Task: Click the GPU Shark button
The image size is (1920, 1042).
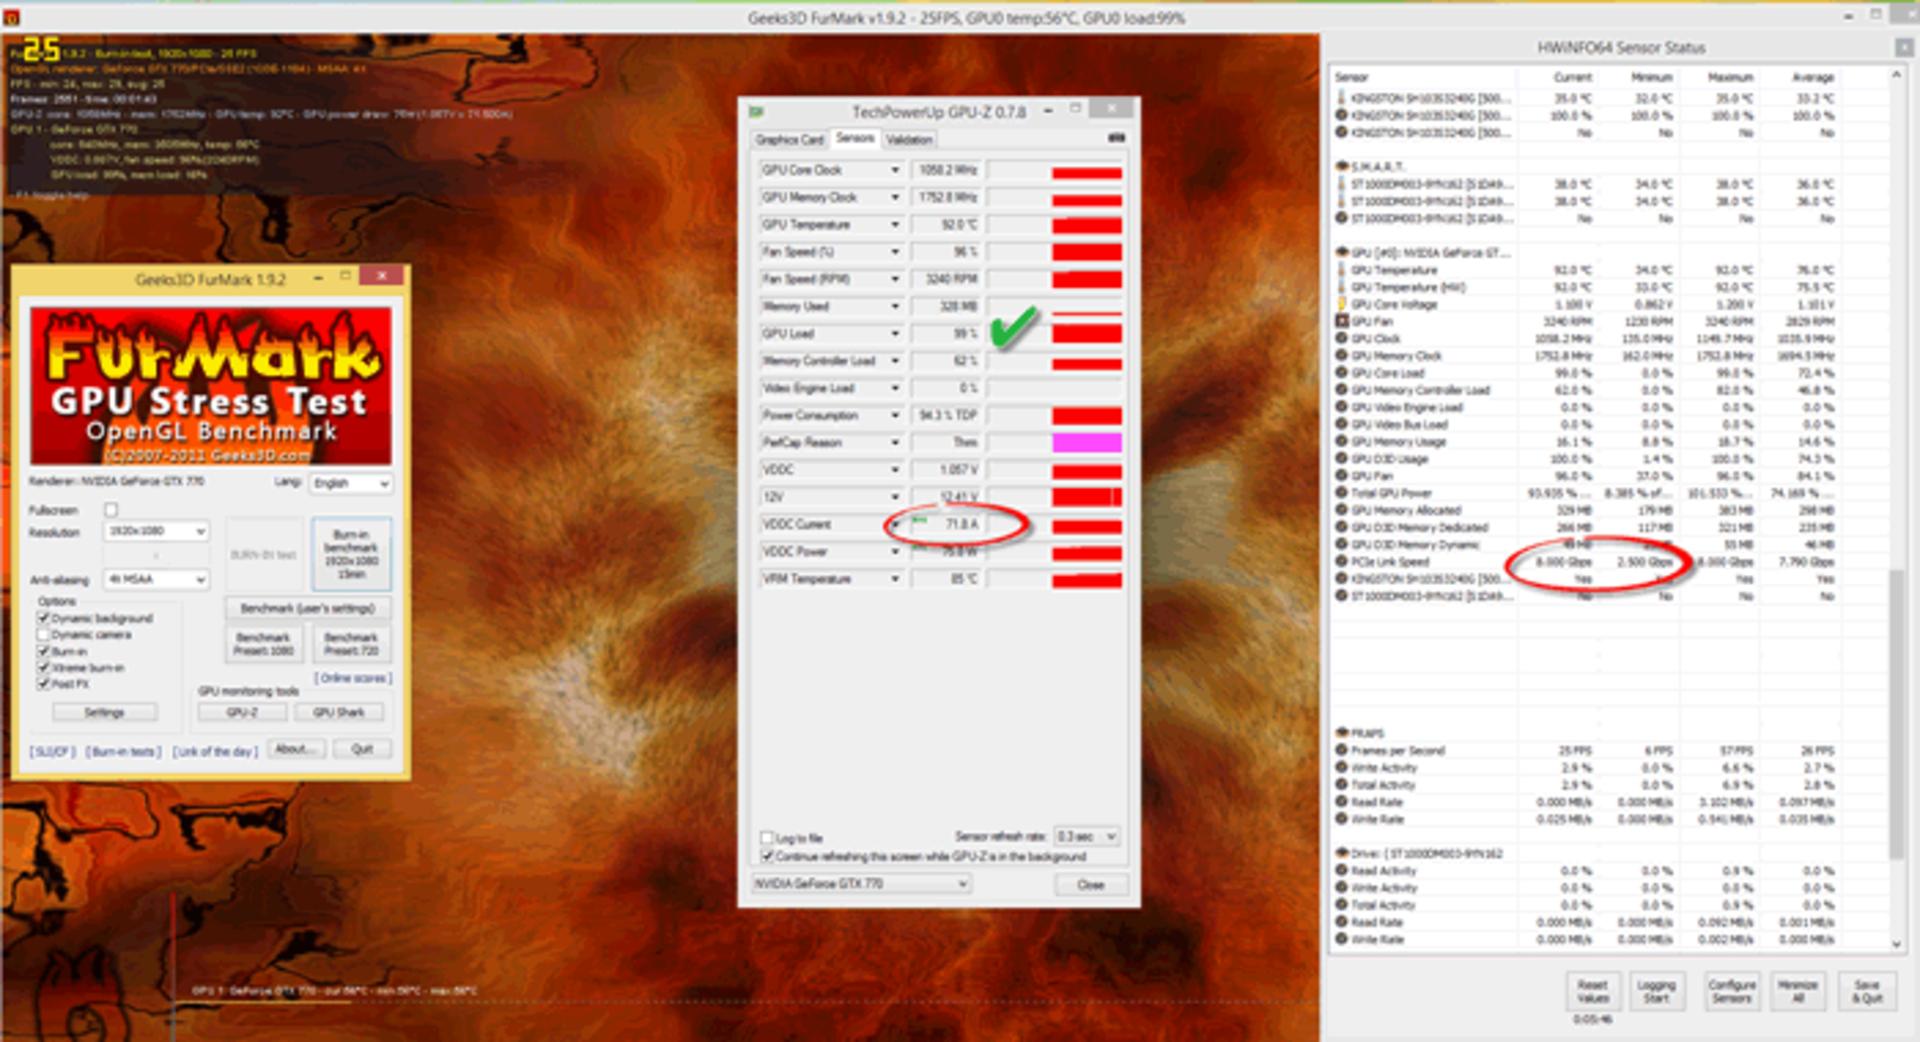Action: coord(338,712)
